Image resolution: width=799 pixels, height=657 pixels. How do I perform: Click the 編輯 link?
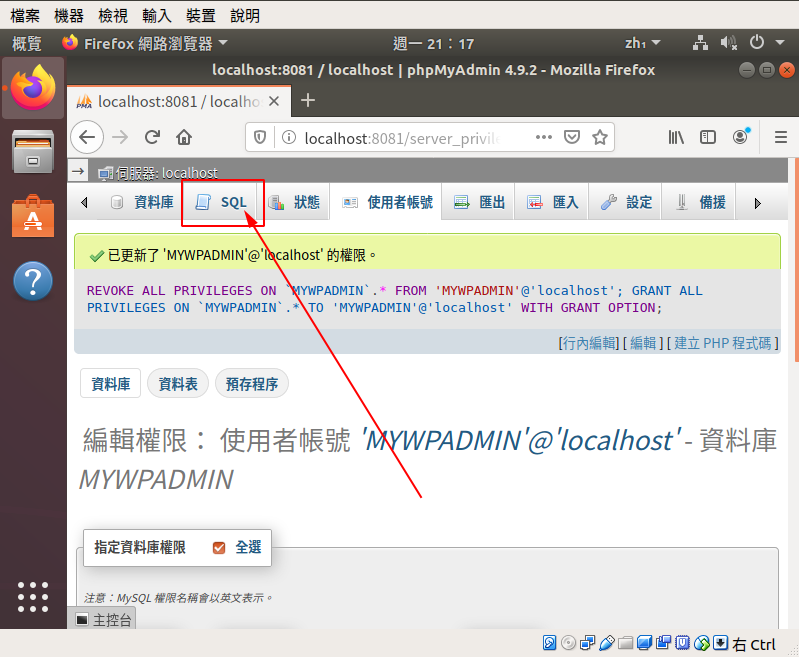(643, 343)
